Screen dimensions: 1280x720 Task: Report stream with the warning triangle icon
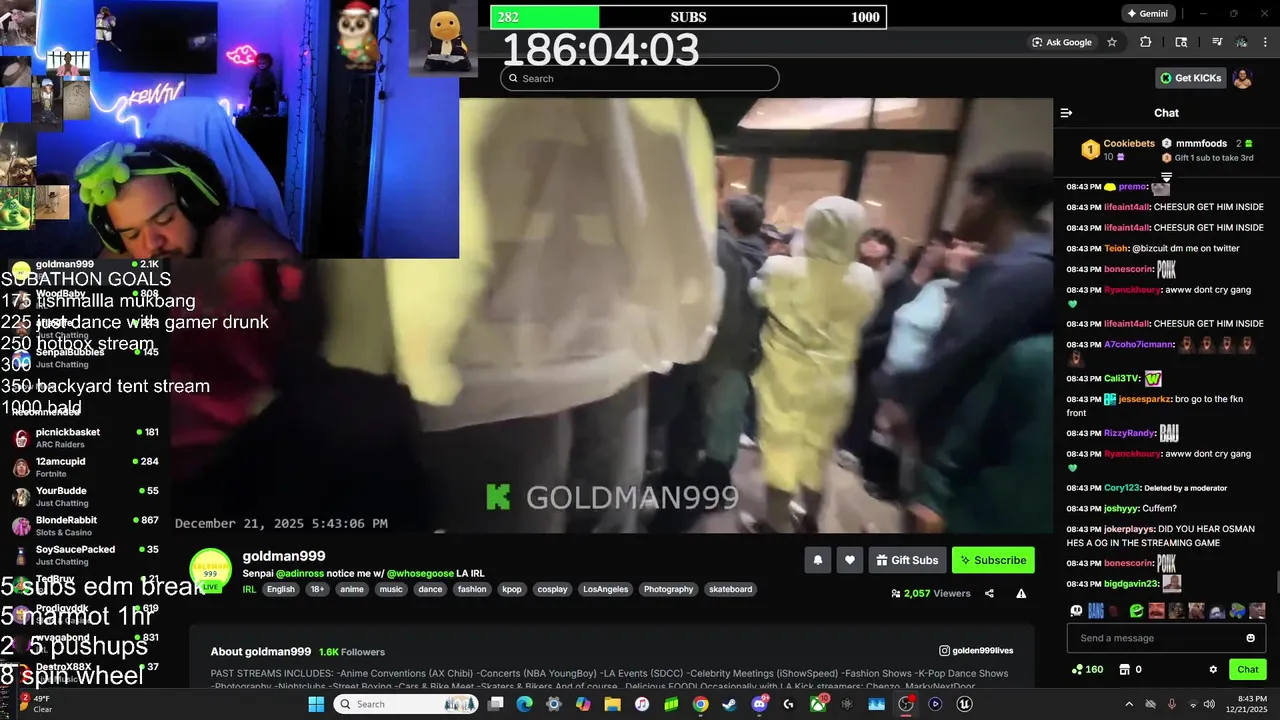[1021, 593]
